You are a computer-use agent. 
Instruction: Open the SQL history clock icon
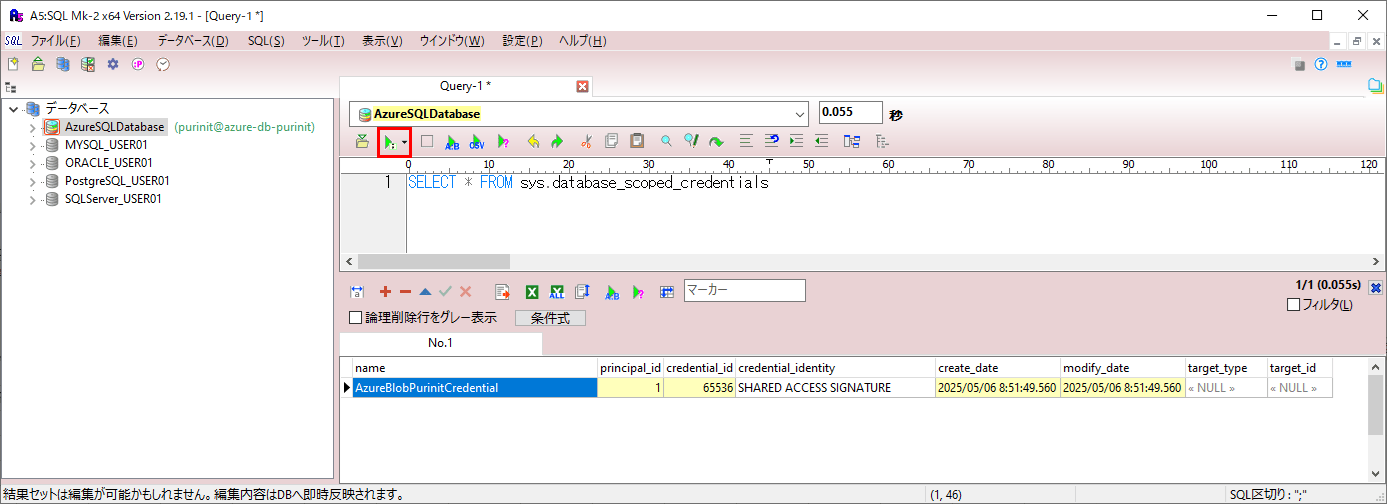pos(163,64)
